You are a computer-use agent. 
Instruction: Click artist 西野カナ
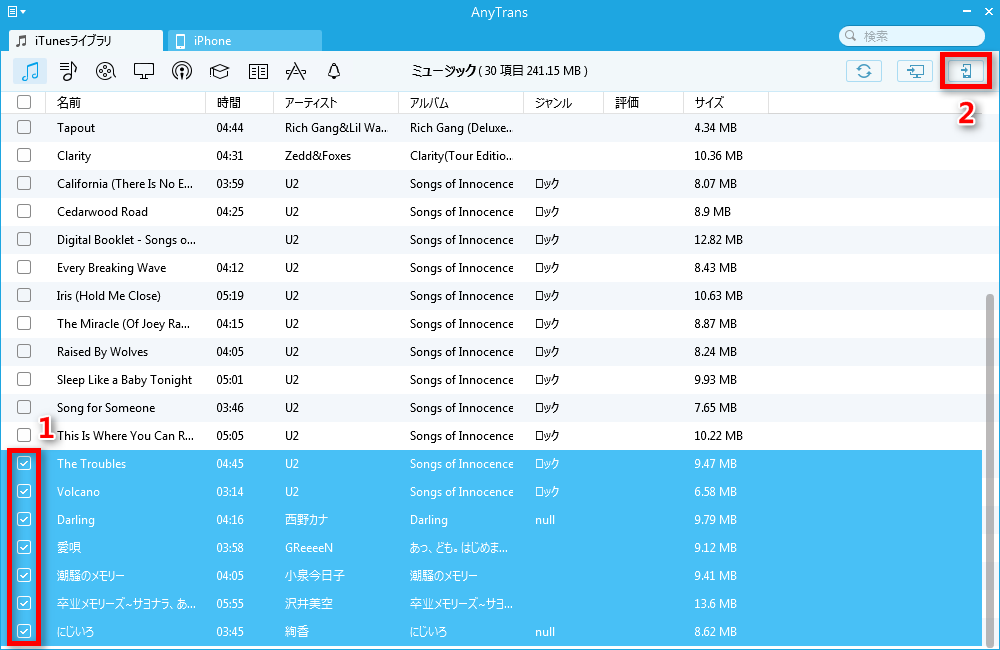tap(306, 519)
